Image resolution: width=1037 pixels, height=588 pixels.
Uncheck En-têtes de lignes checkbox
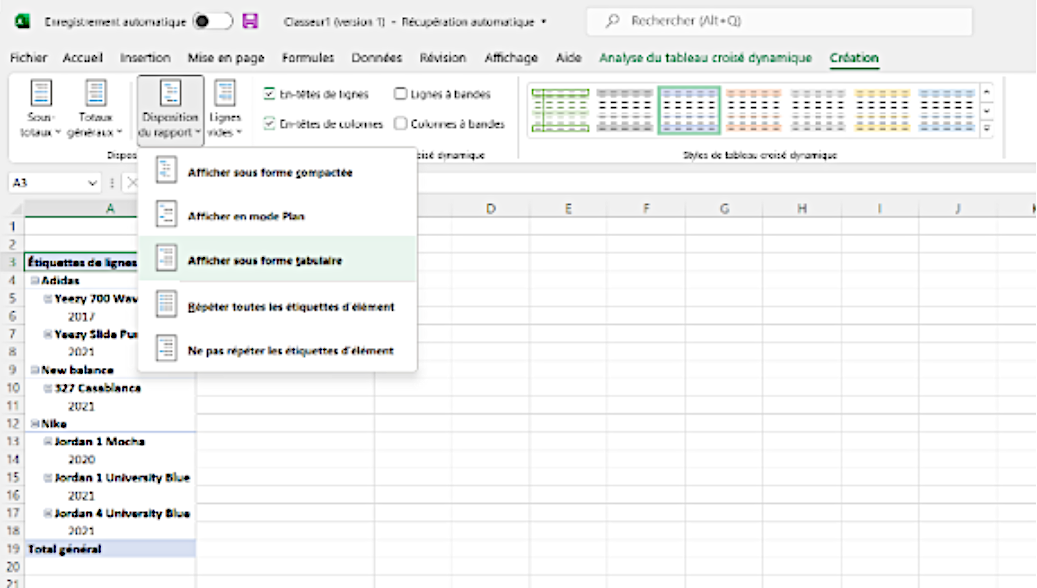tap(270, 94)
